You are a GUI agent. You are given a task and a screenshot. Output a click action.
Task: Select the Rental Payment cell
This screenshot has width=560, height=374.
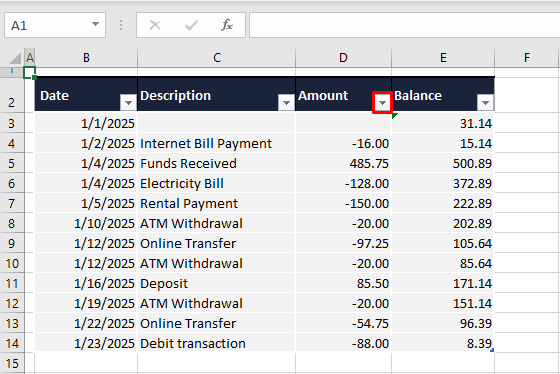click(216, 203)
